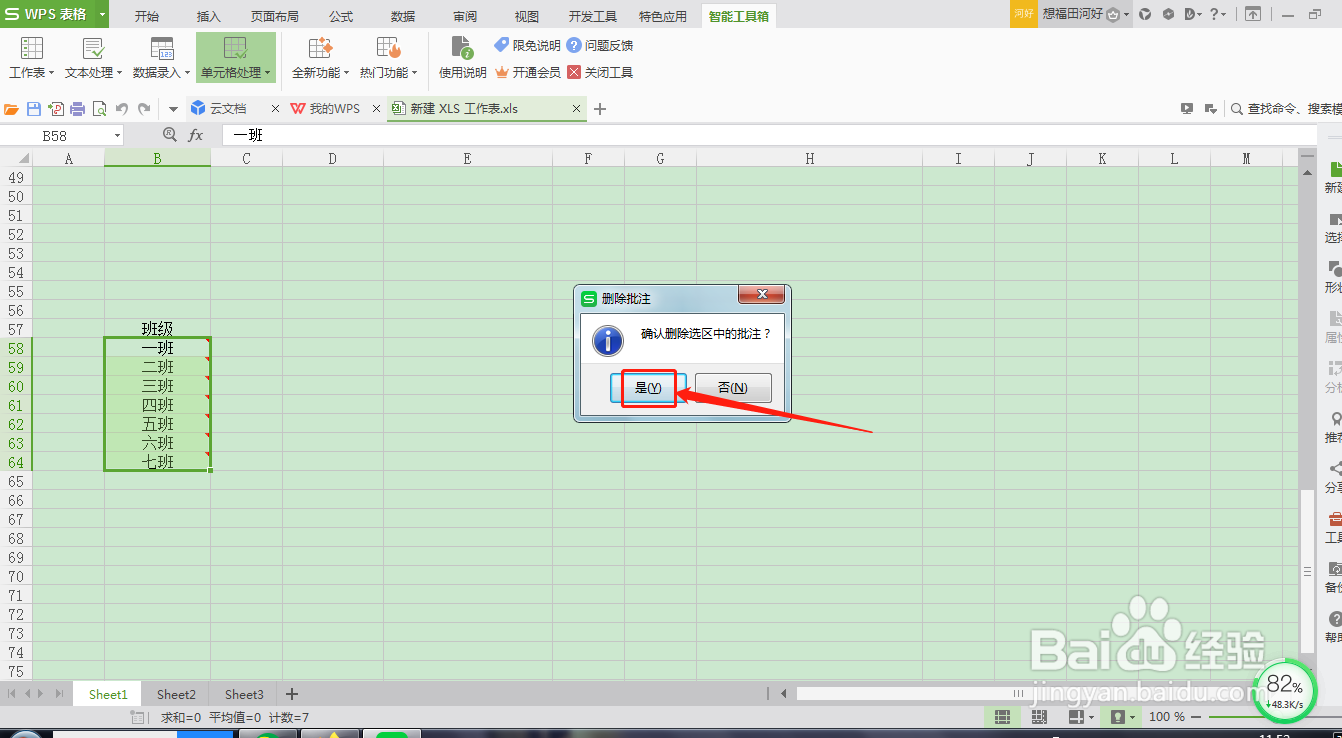The height and width of the screenshot is (738, 1342).
Task: Open the WPS 表格 application menu arrow
Action: (x=102, y=14)
